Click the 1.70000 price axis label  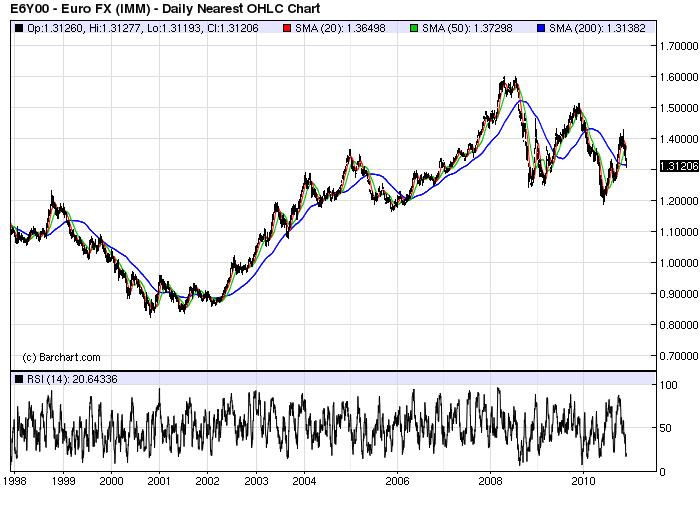point(678,46)
